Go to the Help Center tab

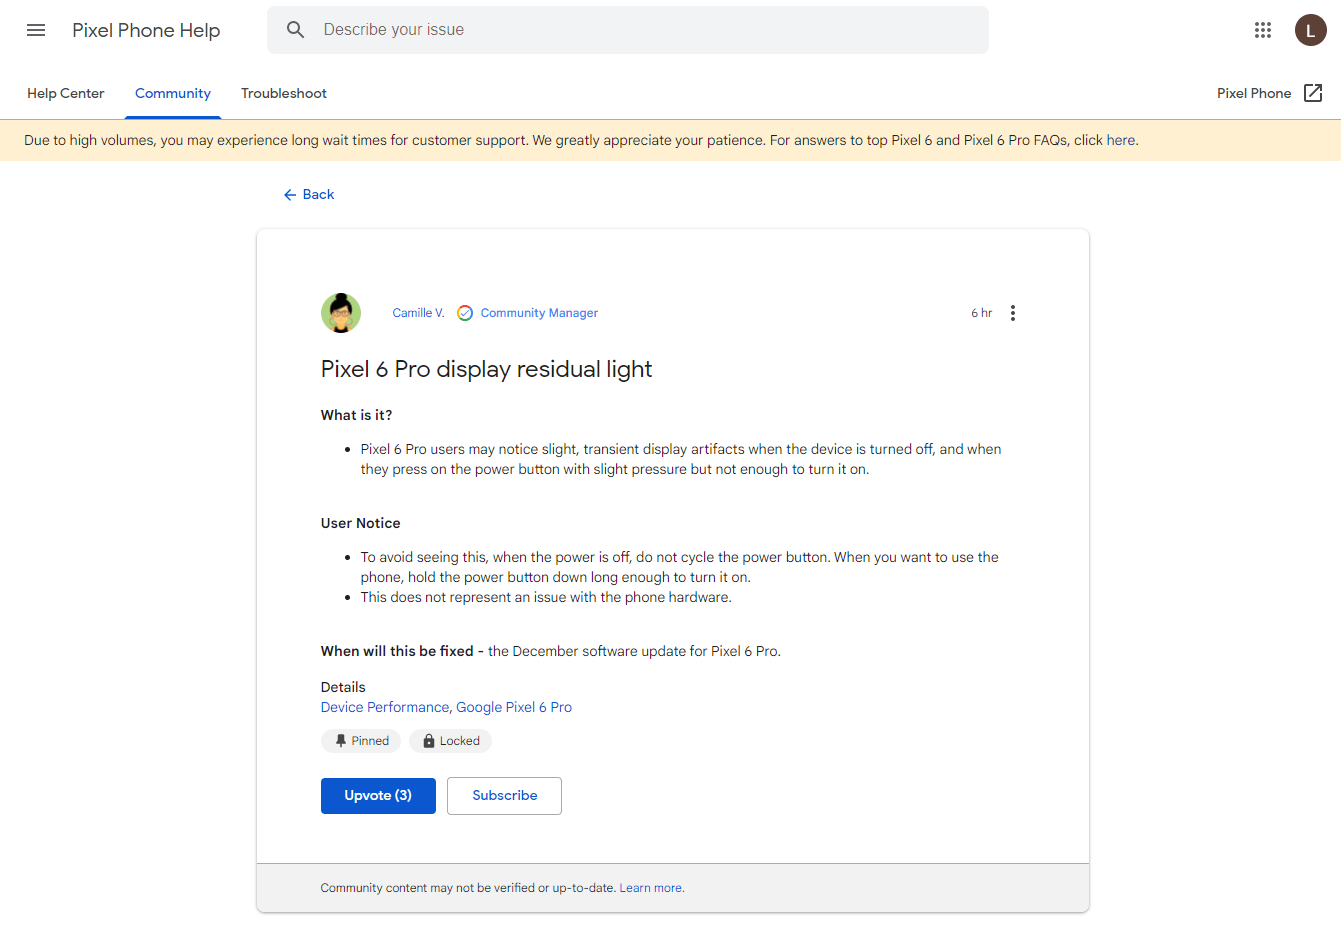click(x=66, y=93)
